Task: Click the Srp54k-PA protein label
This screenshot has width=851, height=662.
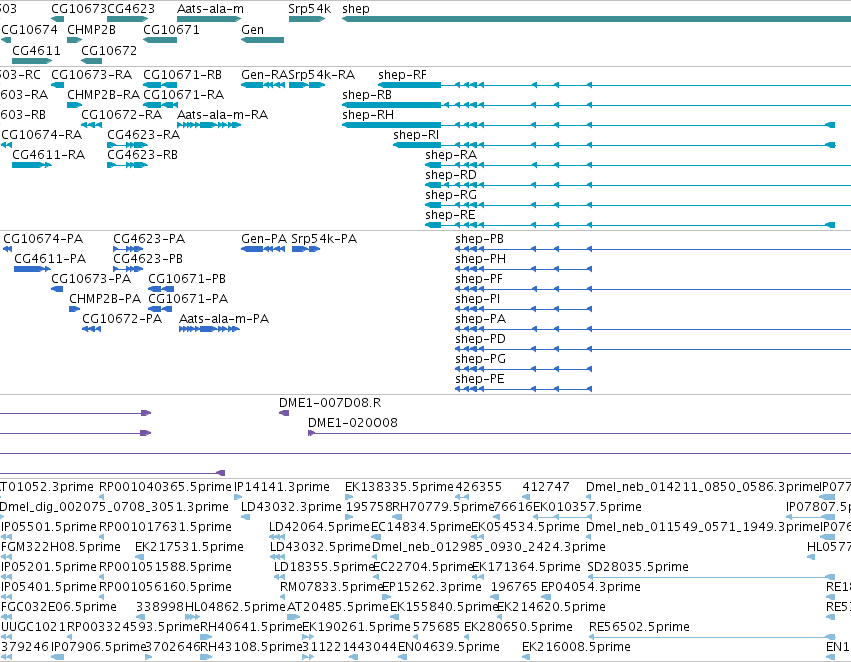Action: [324, 239]
